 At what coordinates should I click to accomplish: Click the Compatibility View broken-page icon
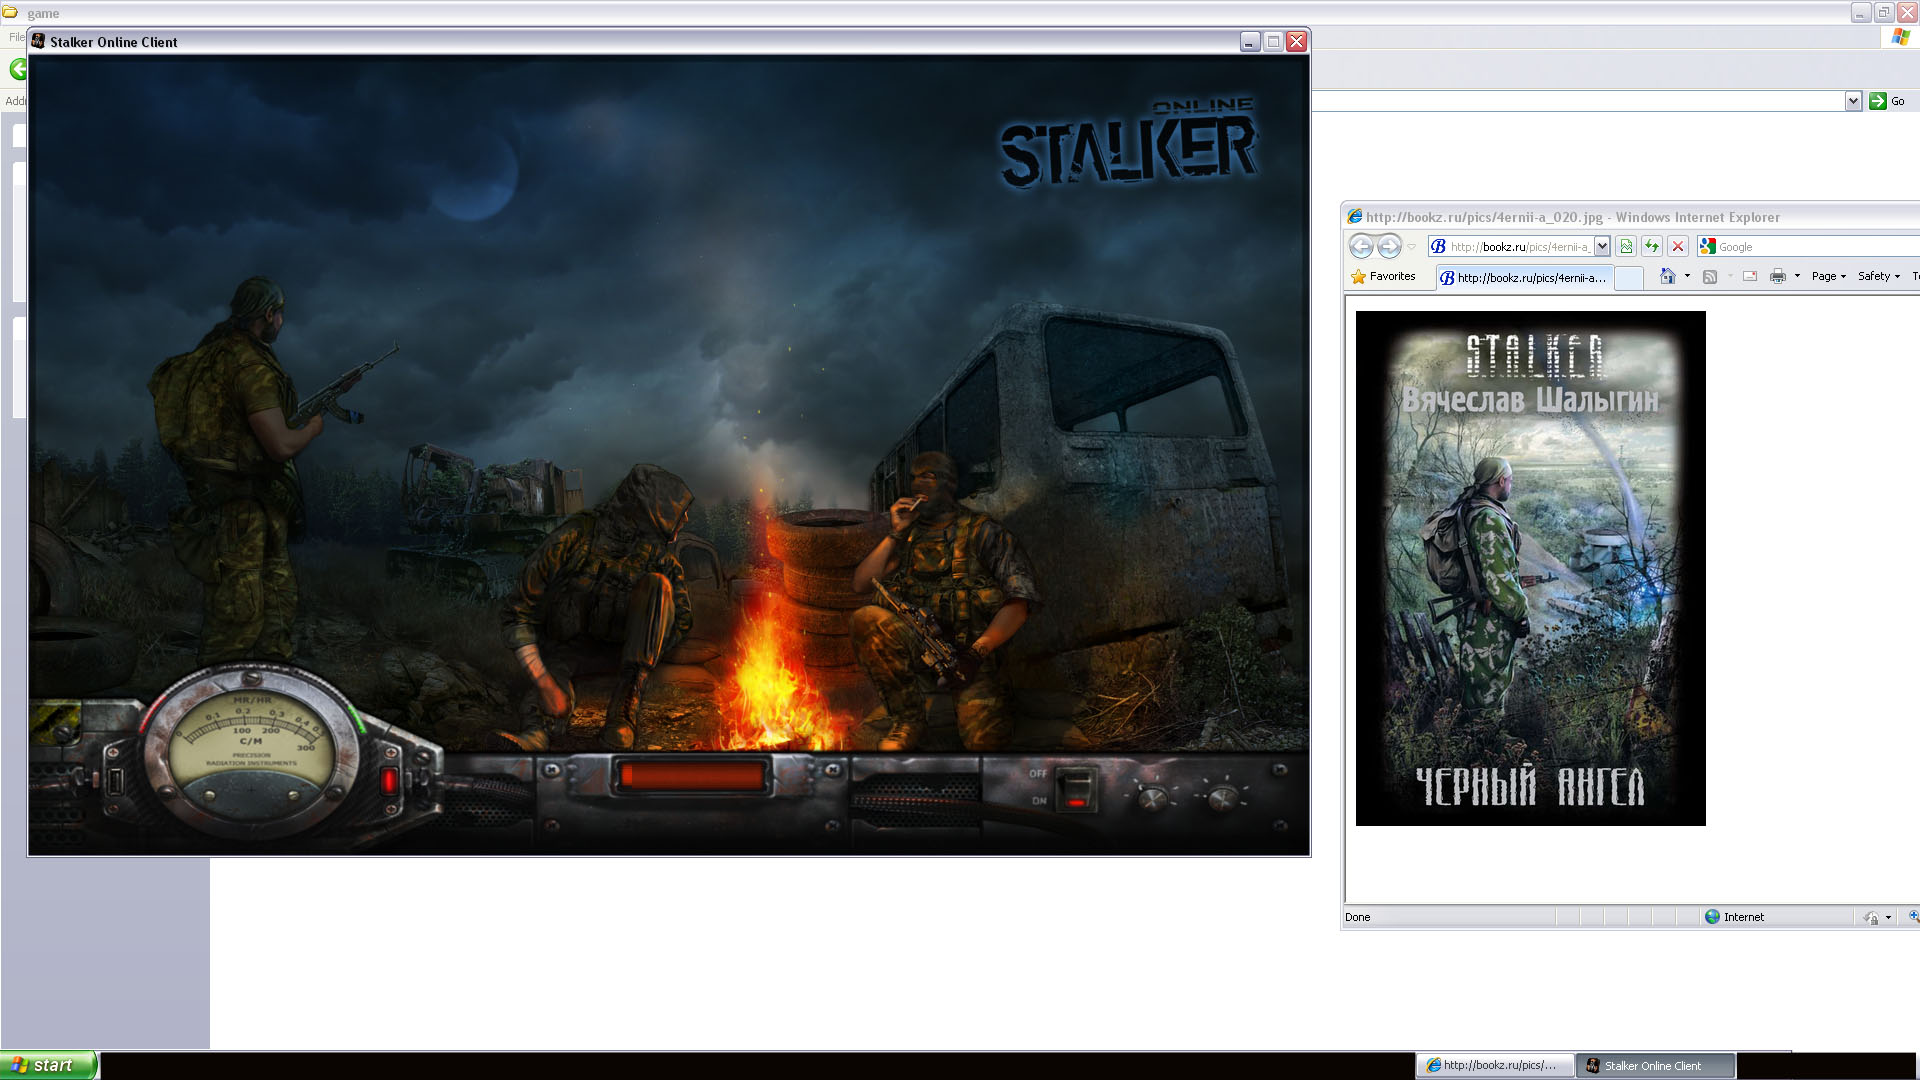[1626, 247]
